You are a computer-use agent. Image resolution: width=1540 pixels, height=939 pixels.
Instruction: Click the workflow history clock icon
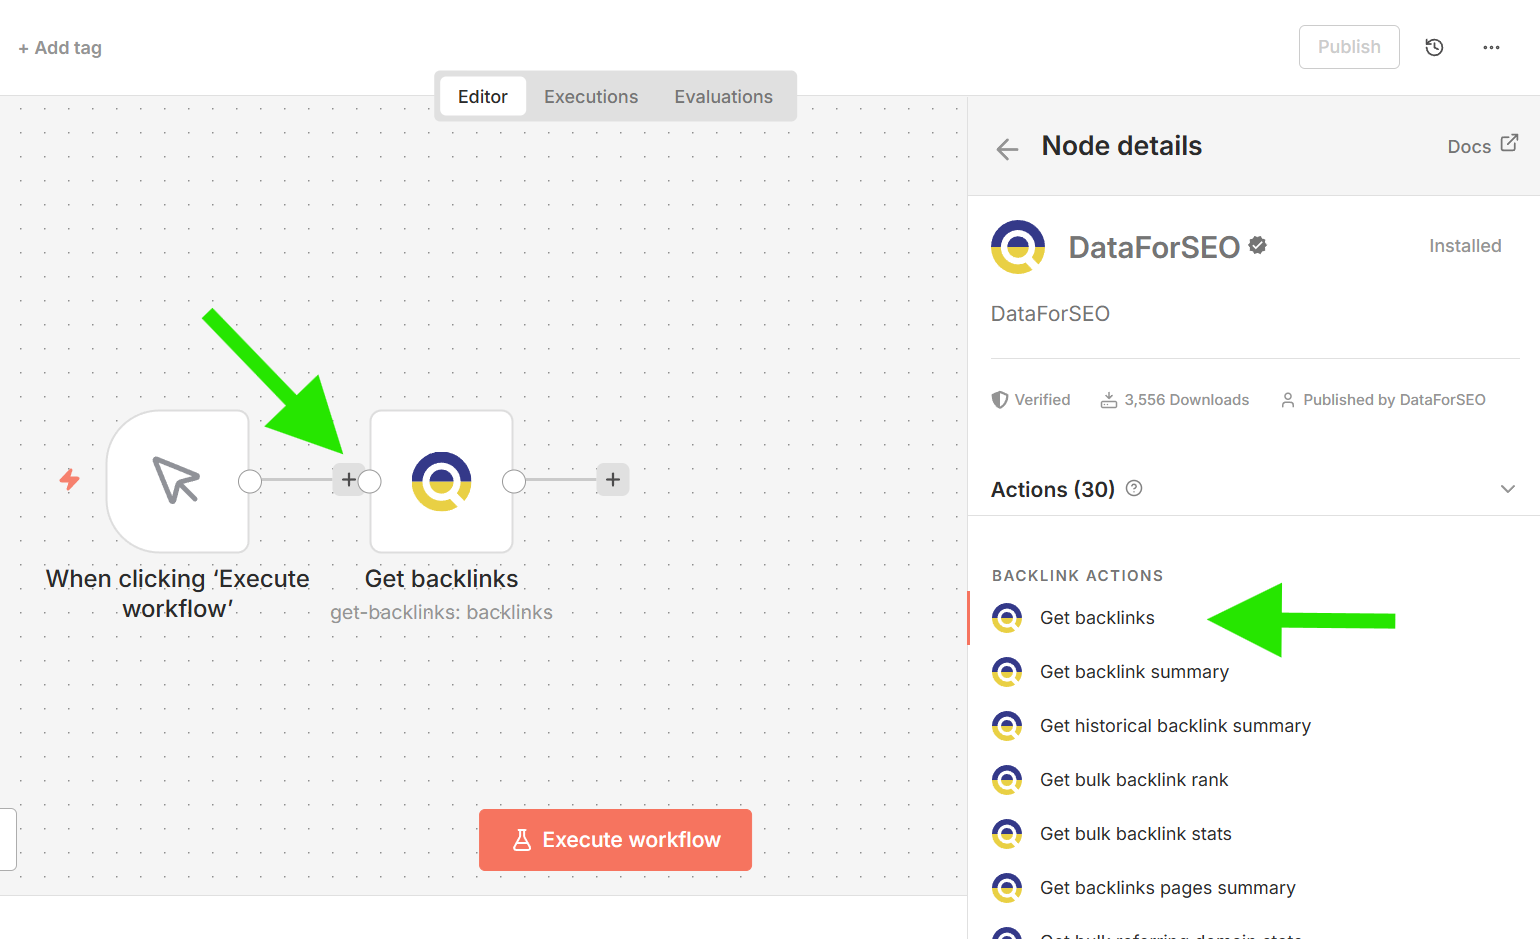(1434, 47)
